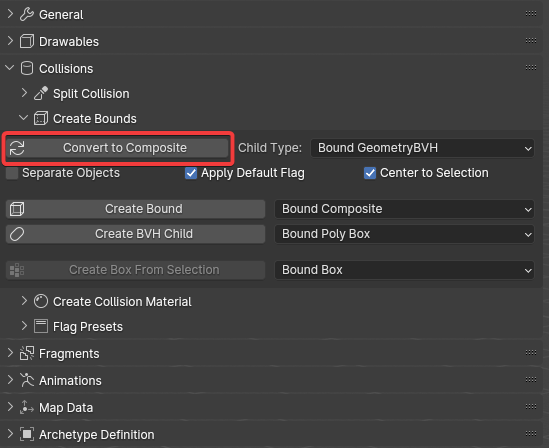Screen dimensions: 549x448
Task: Expand the Flag Presets subpanel
Action: pyautogui.click(x=24, y=326)
